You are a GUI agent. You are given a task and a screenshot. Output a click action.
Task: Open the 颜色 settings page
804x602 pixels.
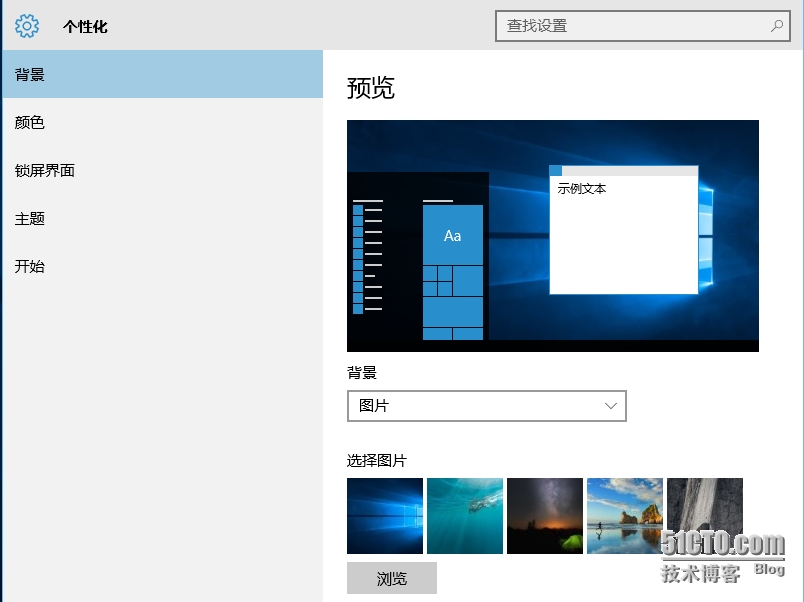[x=163, y=123]
